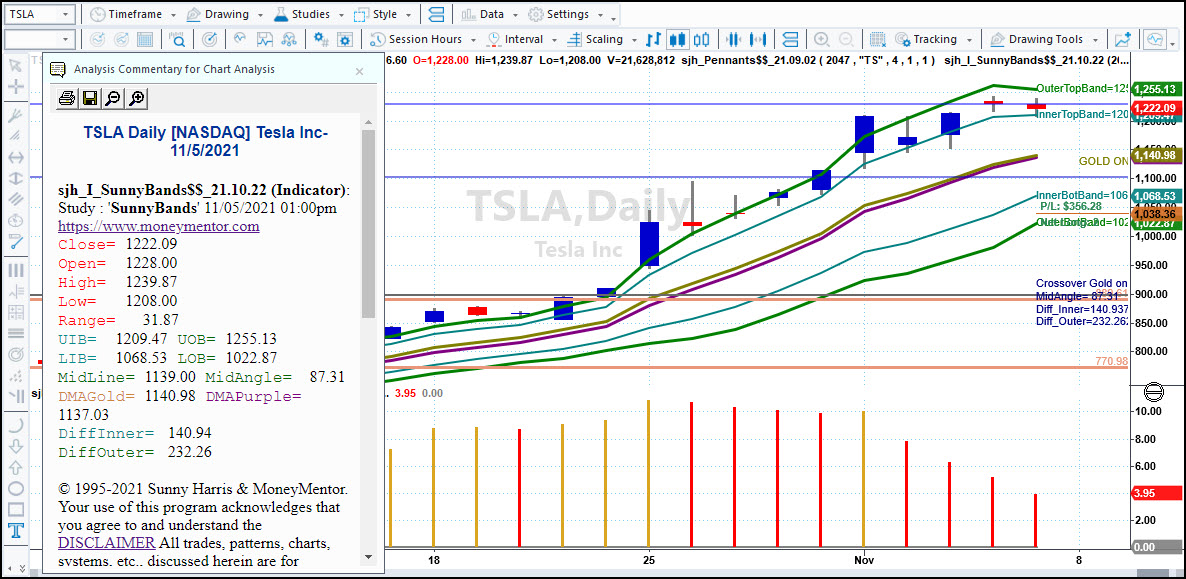Open the Data menu
This screenshot has width=1186, height=579.
(x=489, y=14)
